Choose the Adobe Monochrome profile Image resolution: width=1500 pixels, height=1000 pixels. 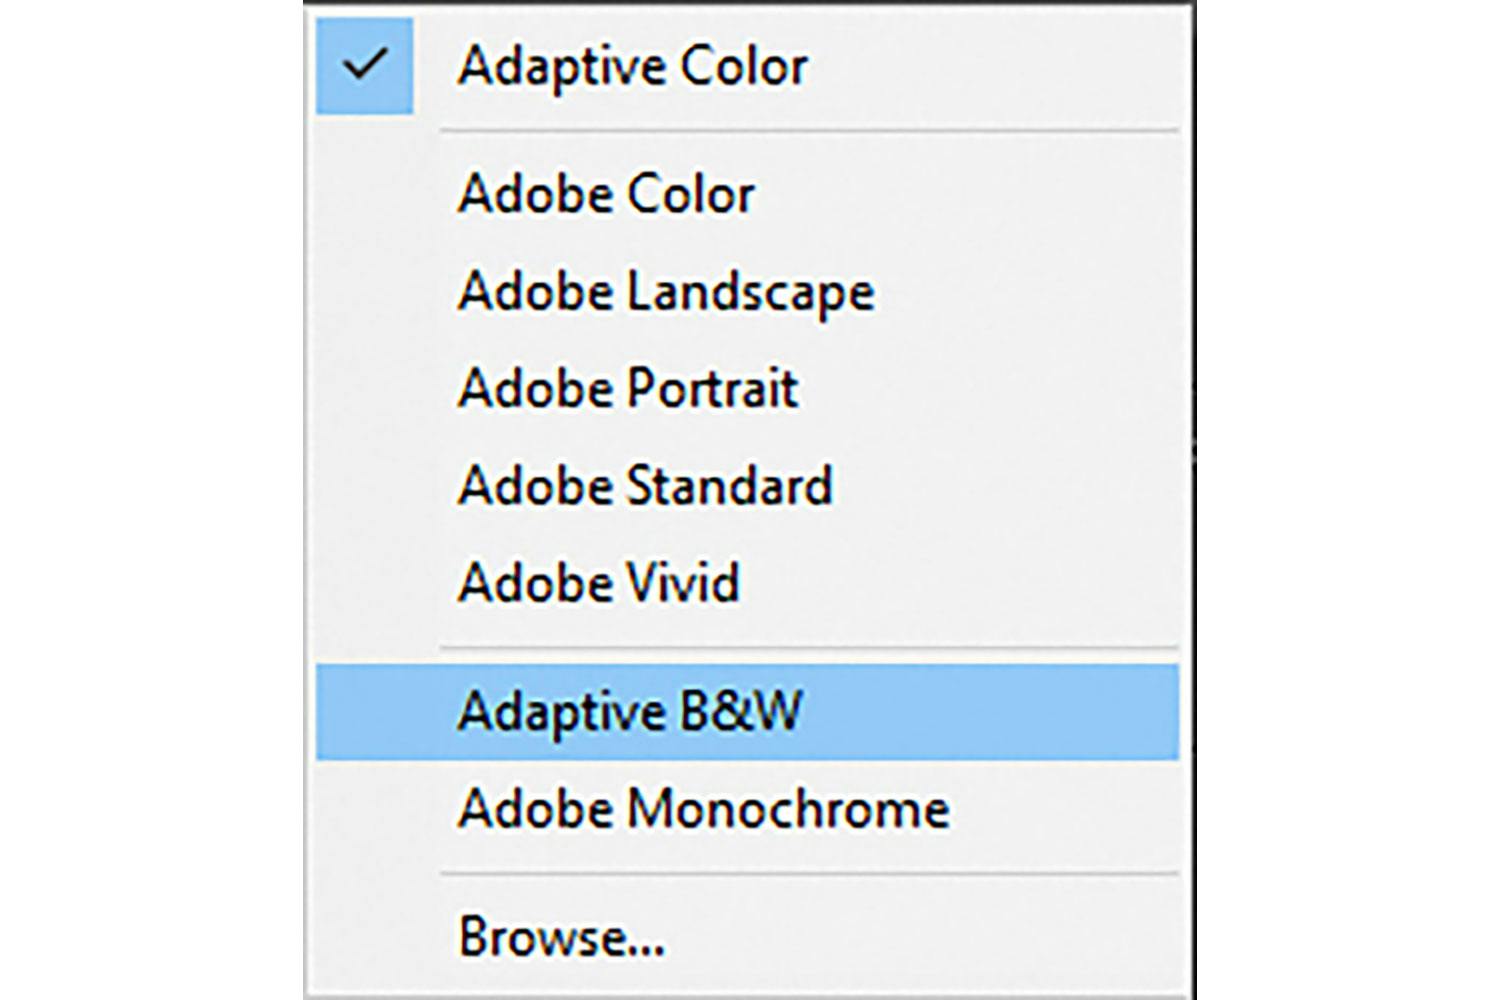pos(703,808)
